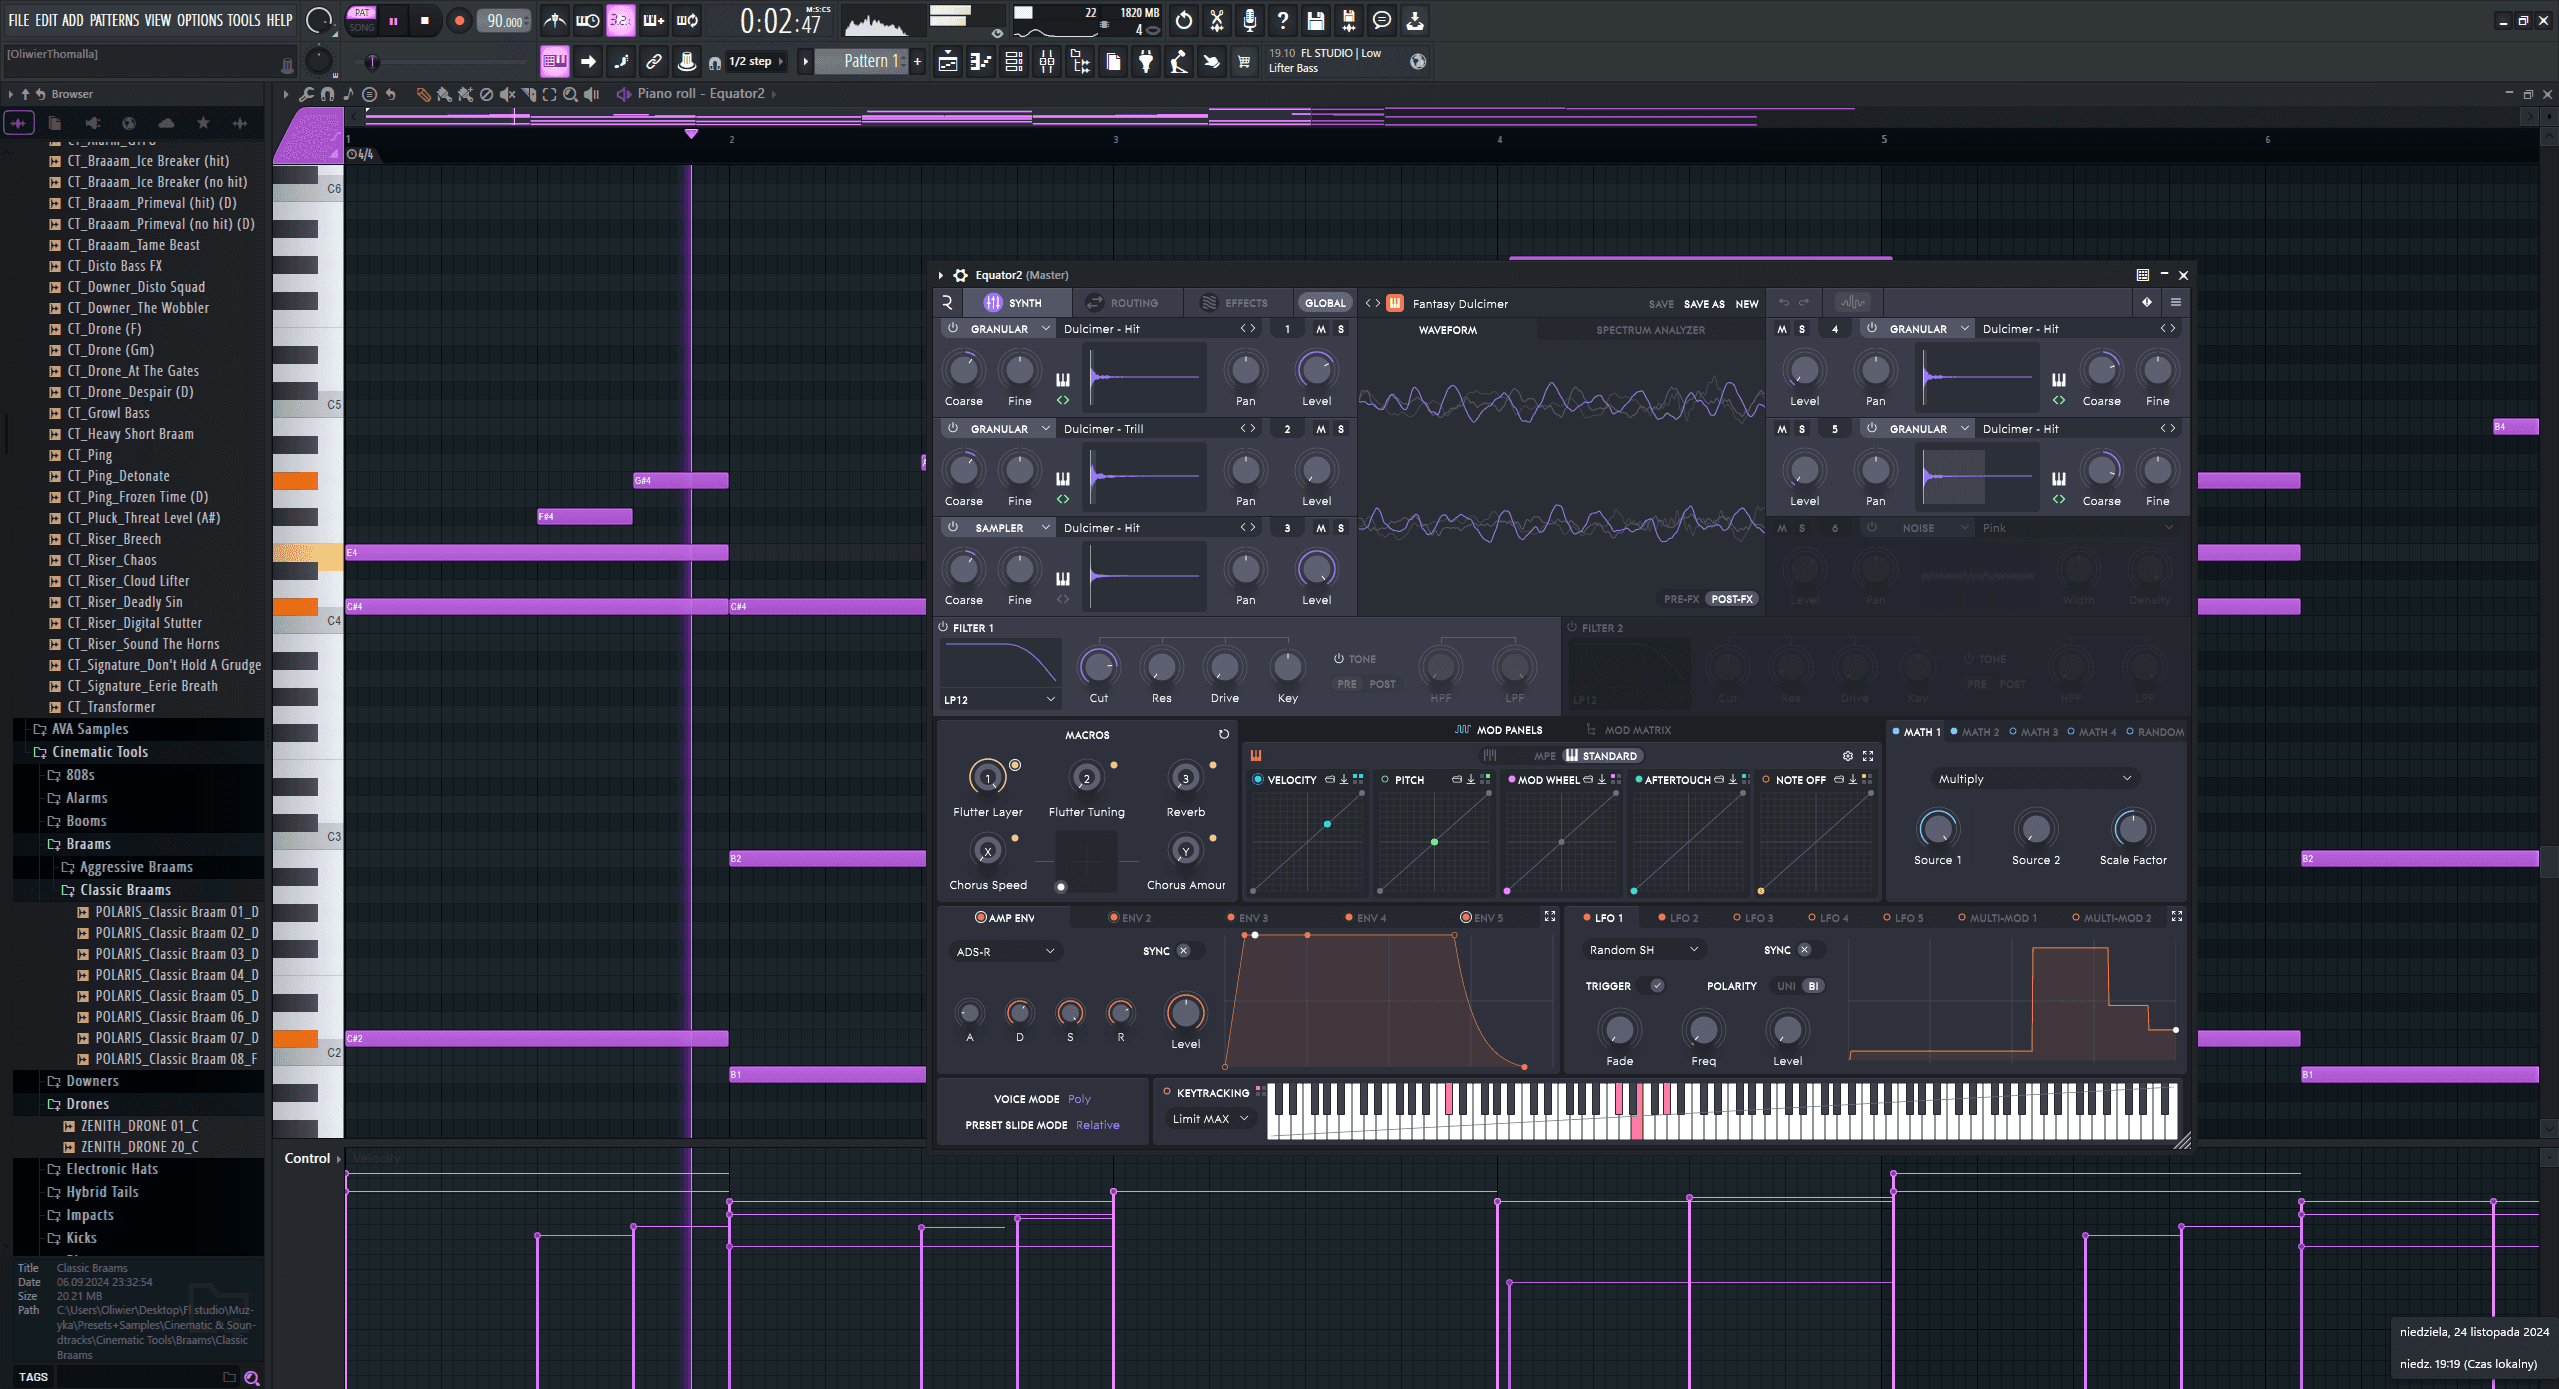Viewport: 2559px width, 1389px height.
Task: Expand the Downers folder in browser
Action: (x=92, y=1081)
